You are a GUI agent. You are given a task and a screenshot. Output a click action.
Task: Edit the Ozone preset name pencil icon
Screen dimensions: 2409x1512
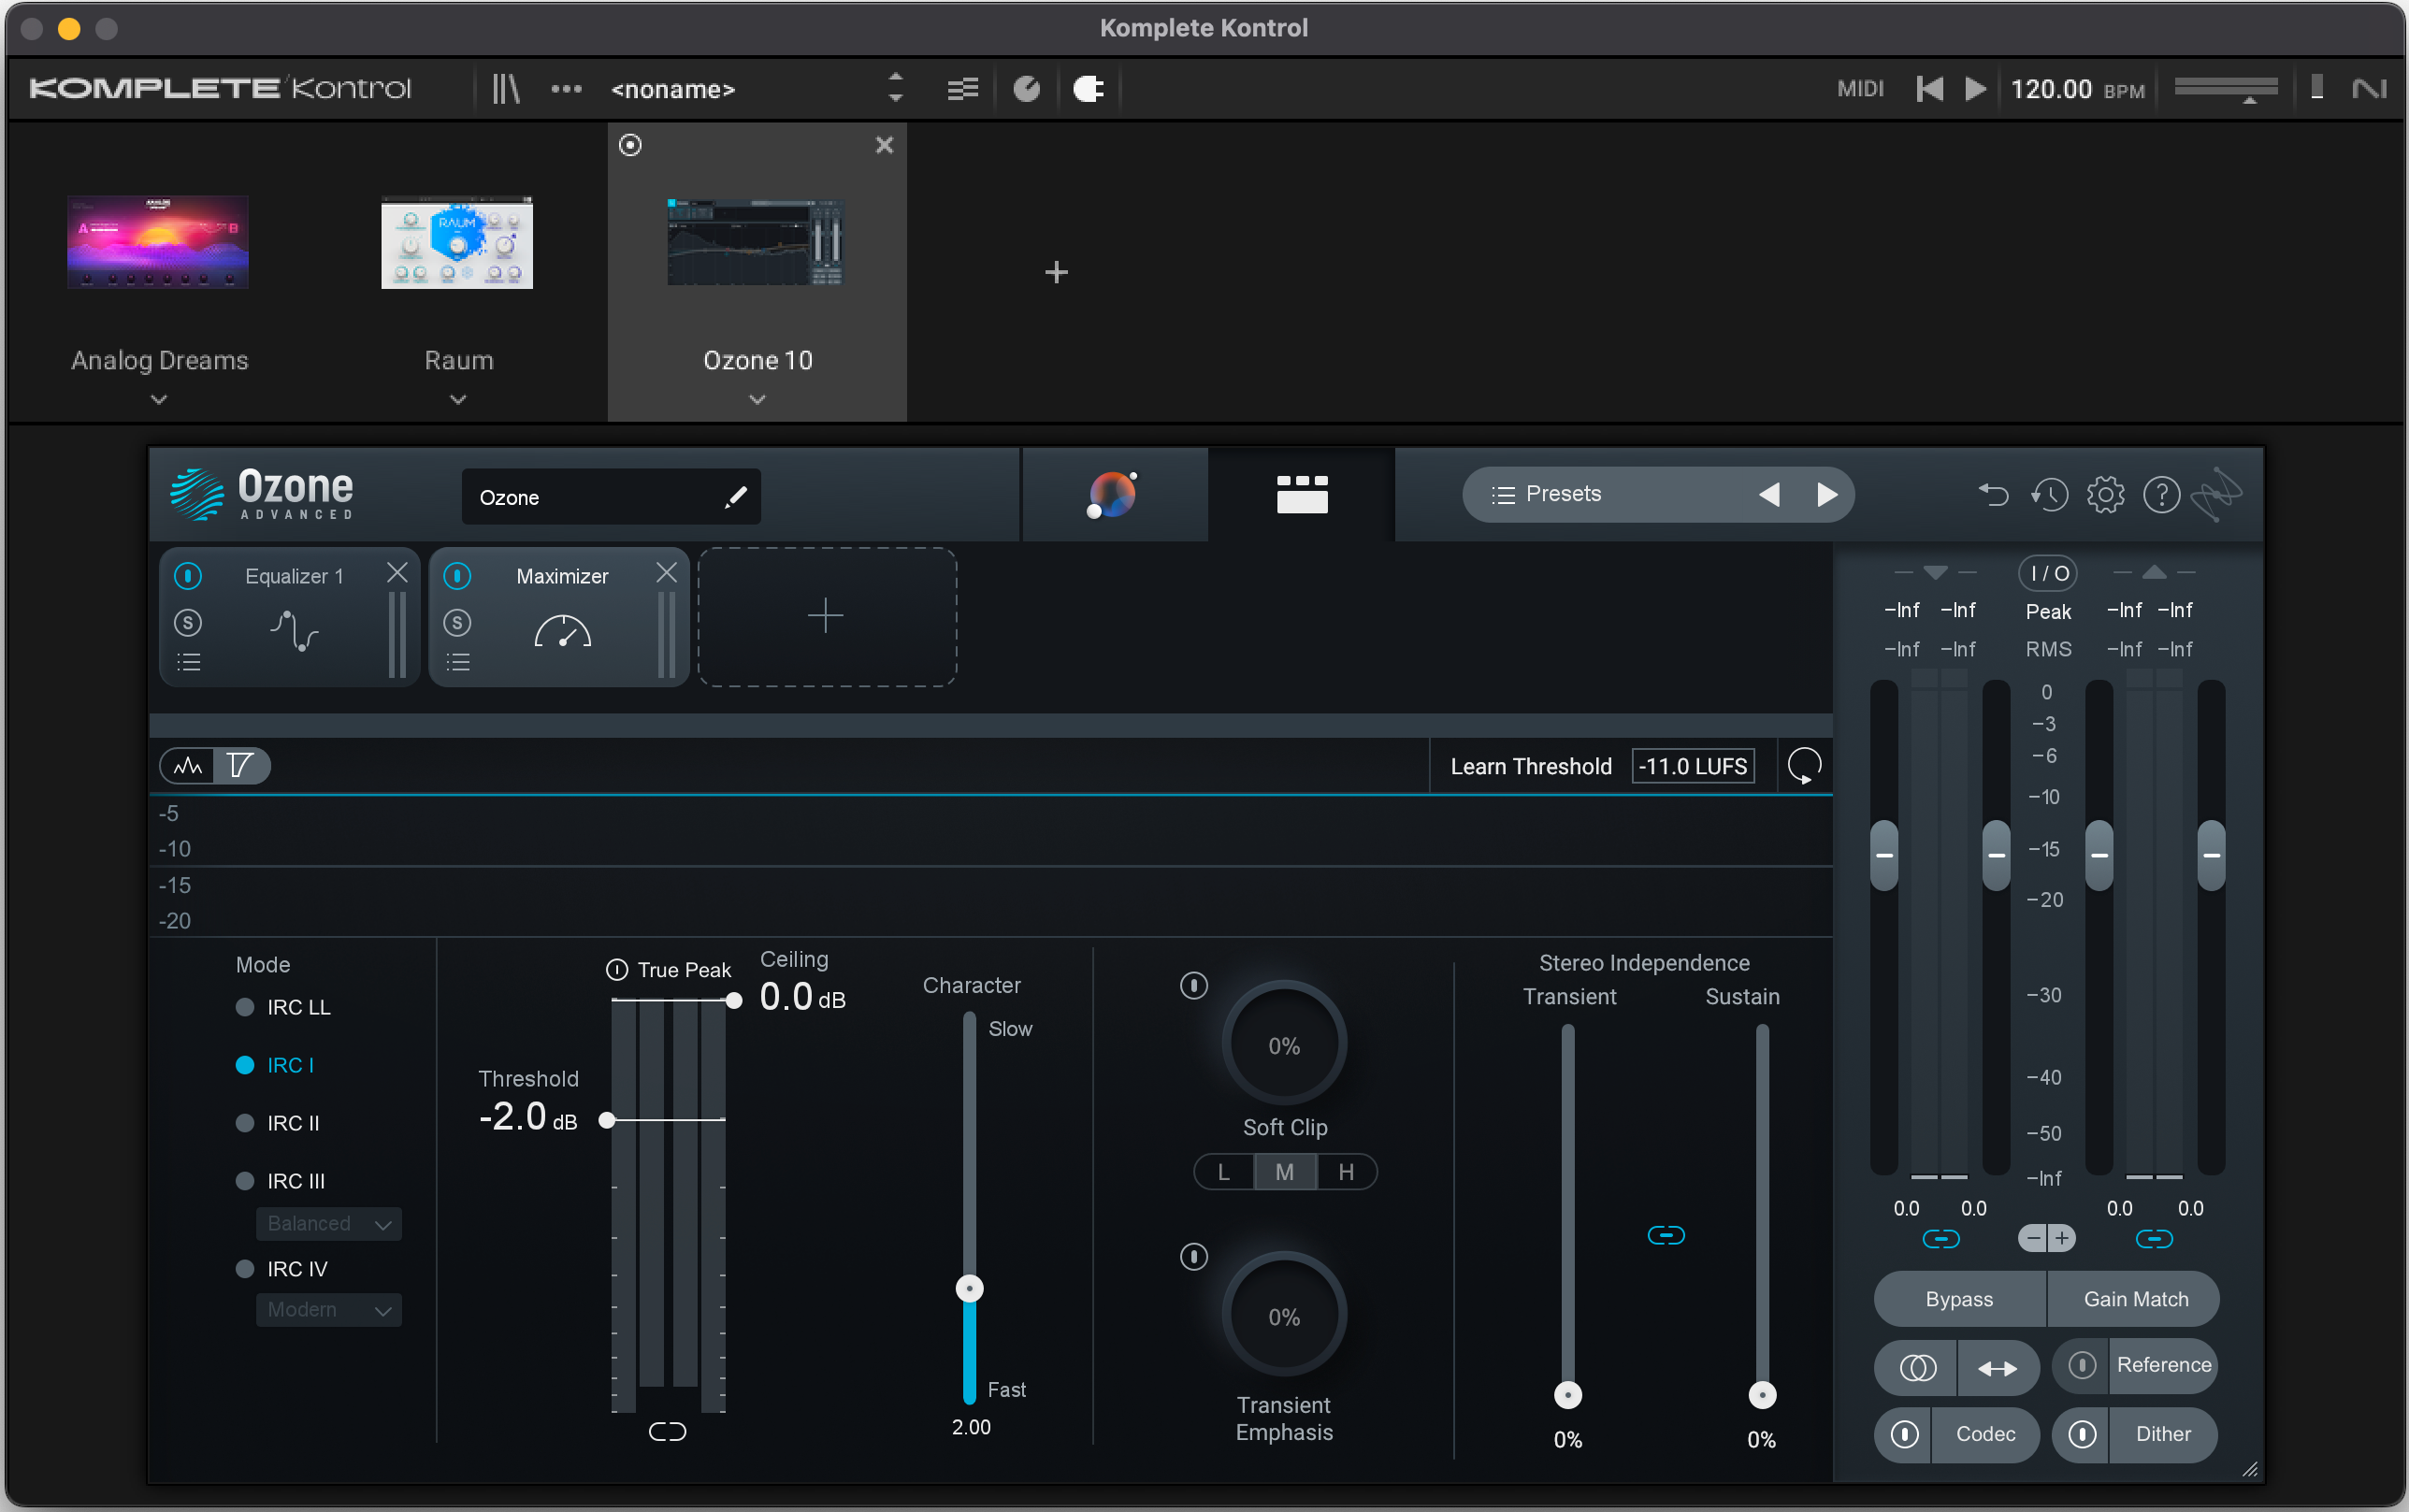coord(735,497)
